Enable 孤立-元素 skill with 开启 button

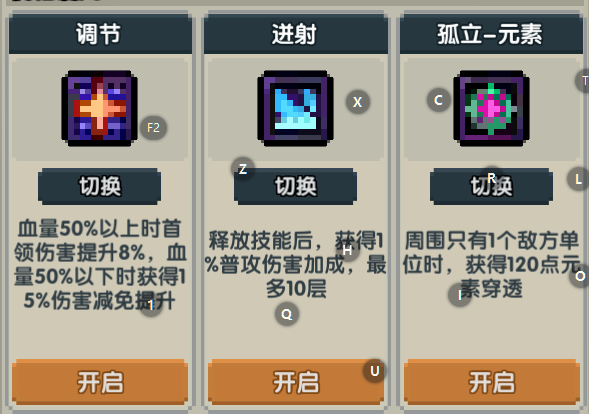[491, 382]
